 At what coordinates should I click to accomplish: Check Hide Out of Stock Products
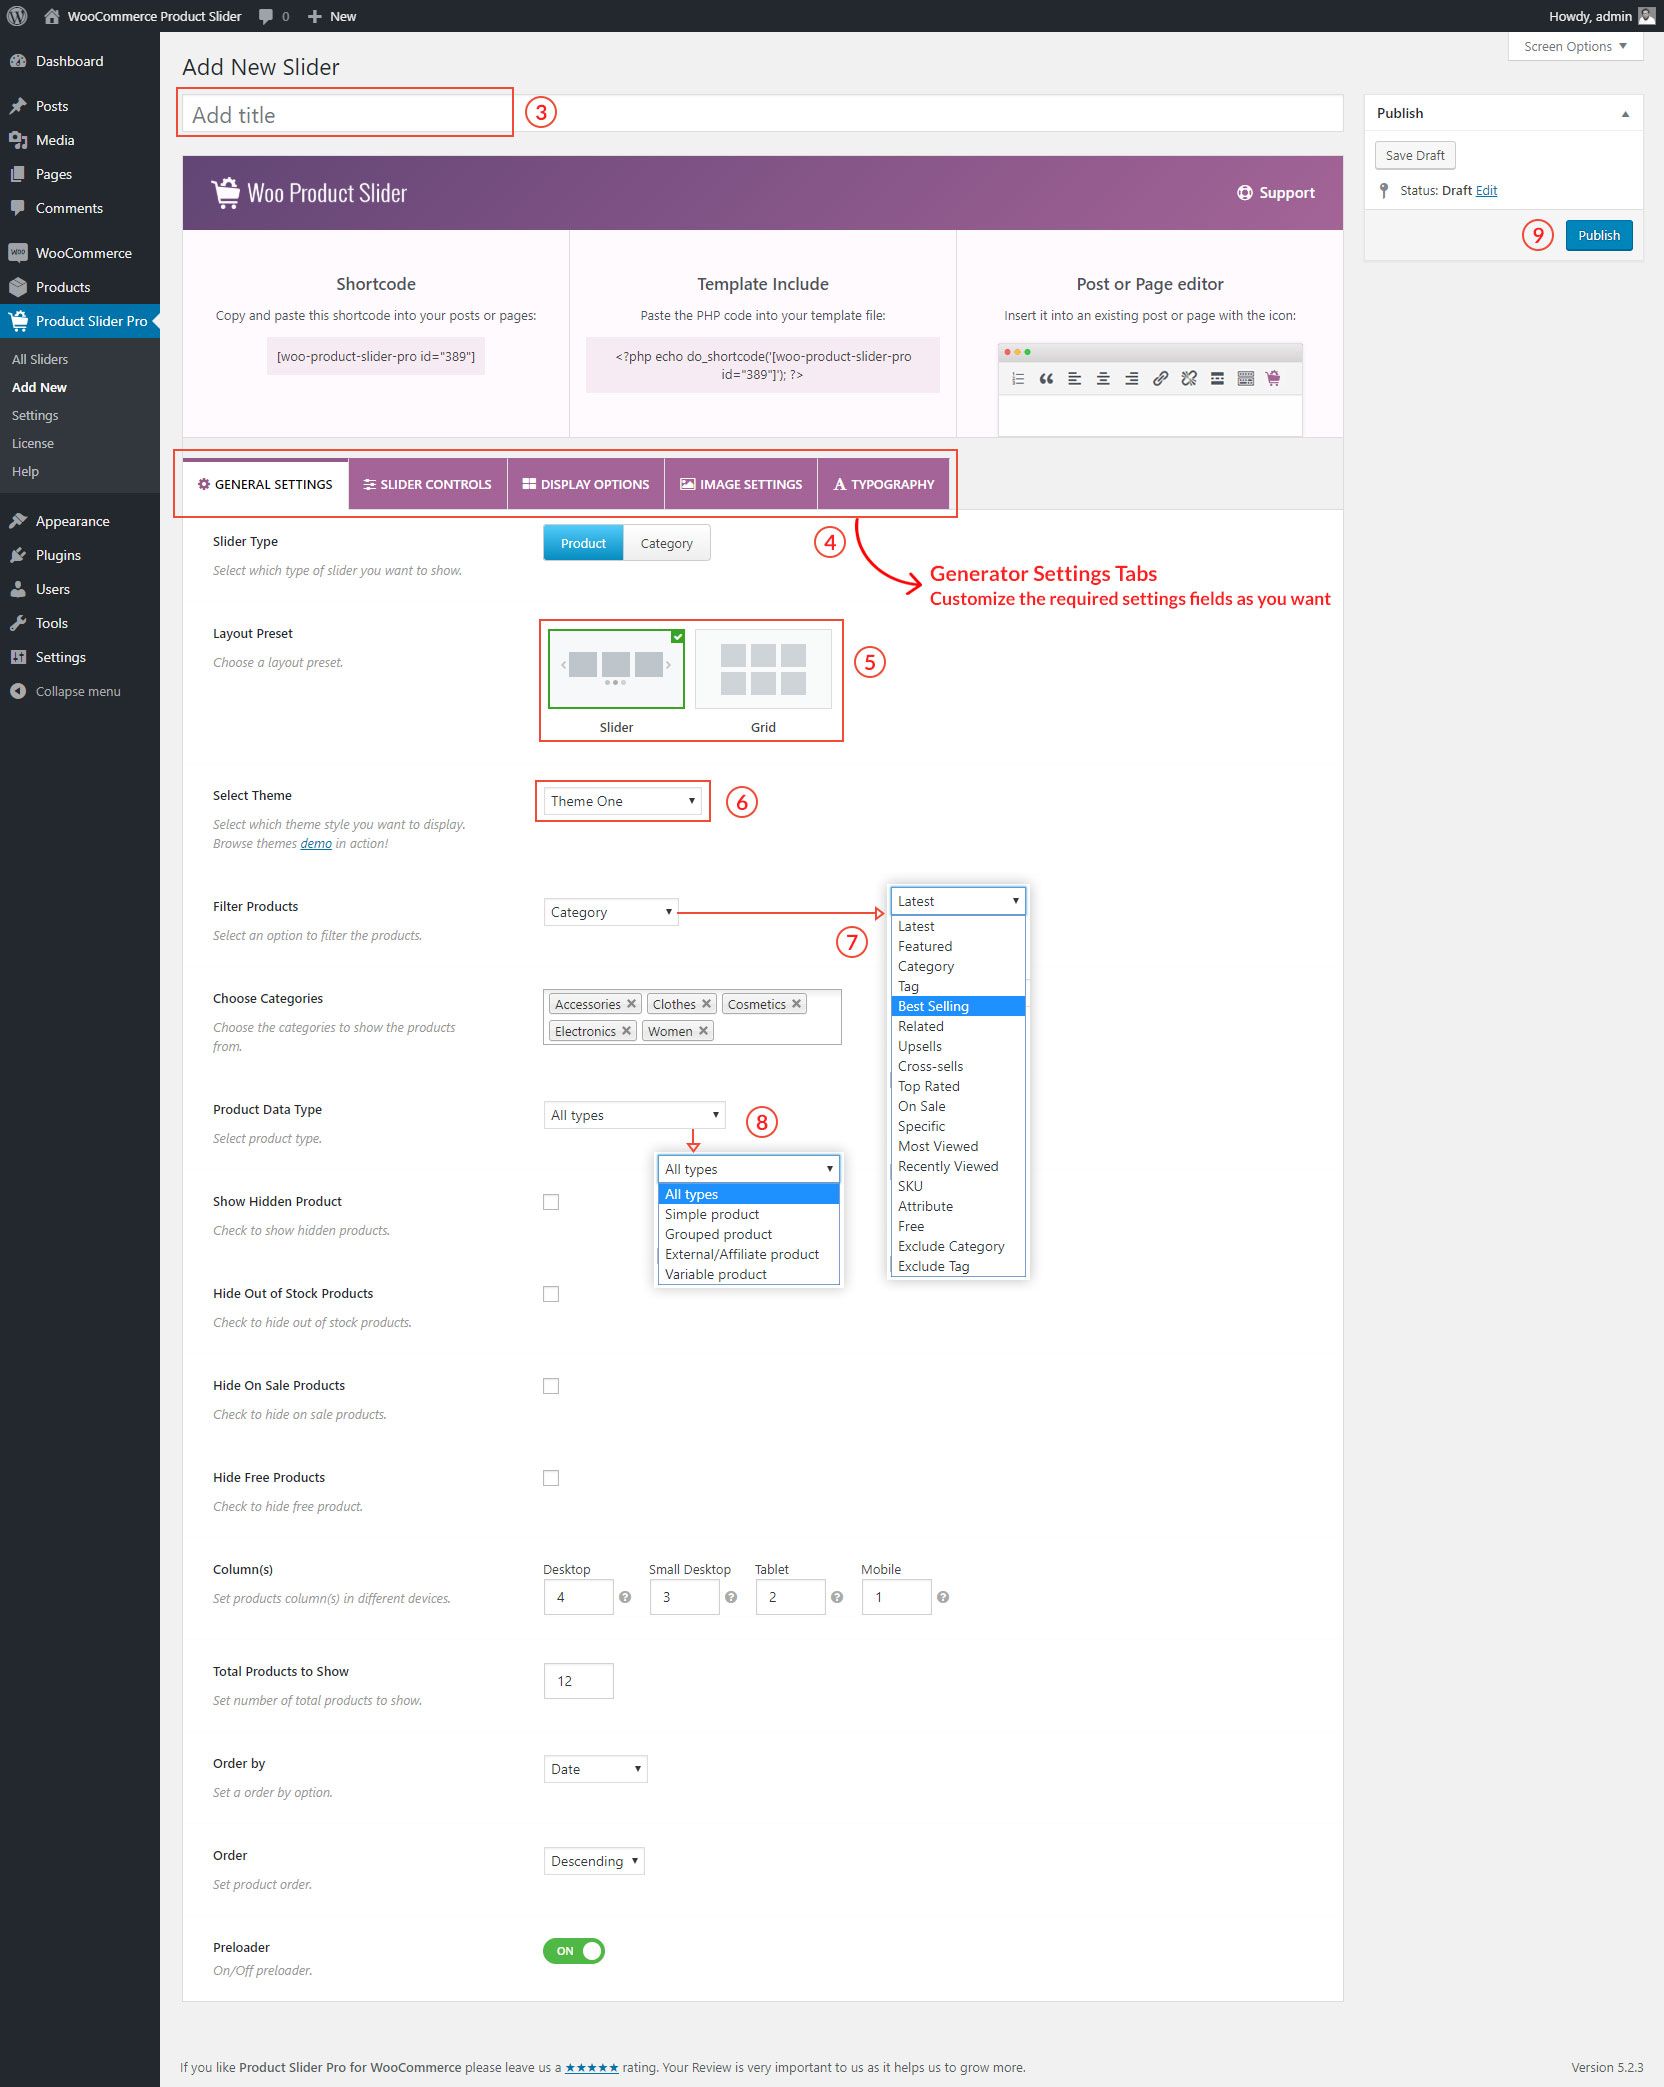tap(551, 1294)
